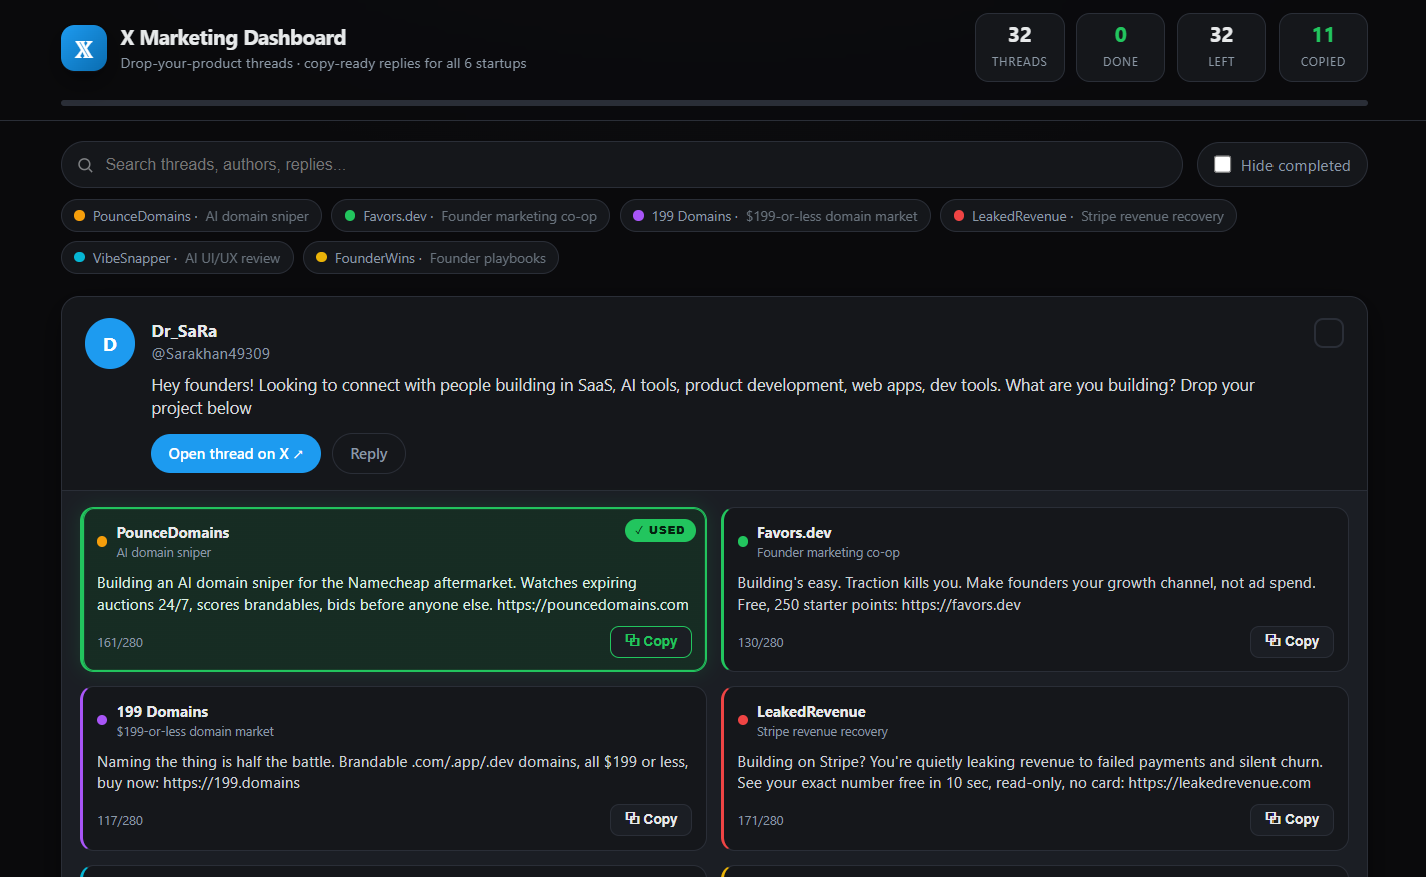Click the PounceDomains card heading
Viewport: 1426px width, 877px height.
(x=173, y=533)
